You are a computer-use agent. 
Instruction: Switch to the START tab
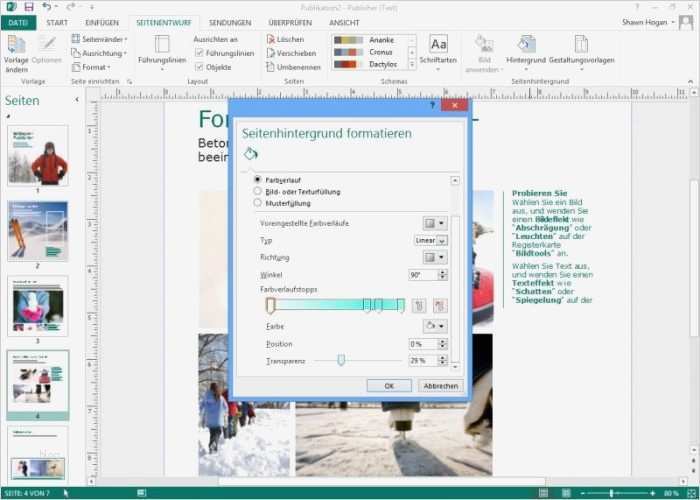[x=57, y=22]
